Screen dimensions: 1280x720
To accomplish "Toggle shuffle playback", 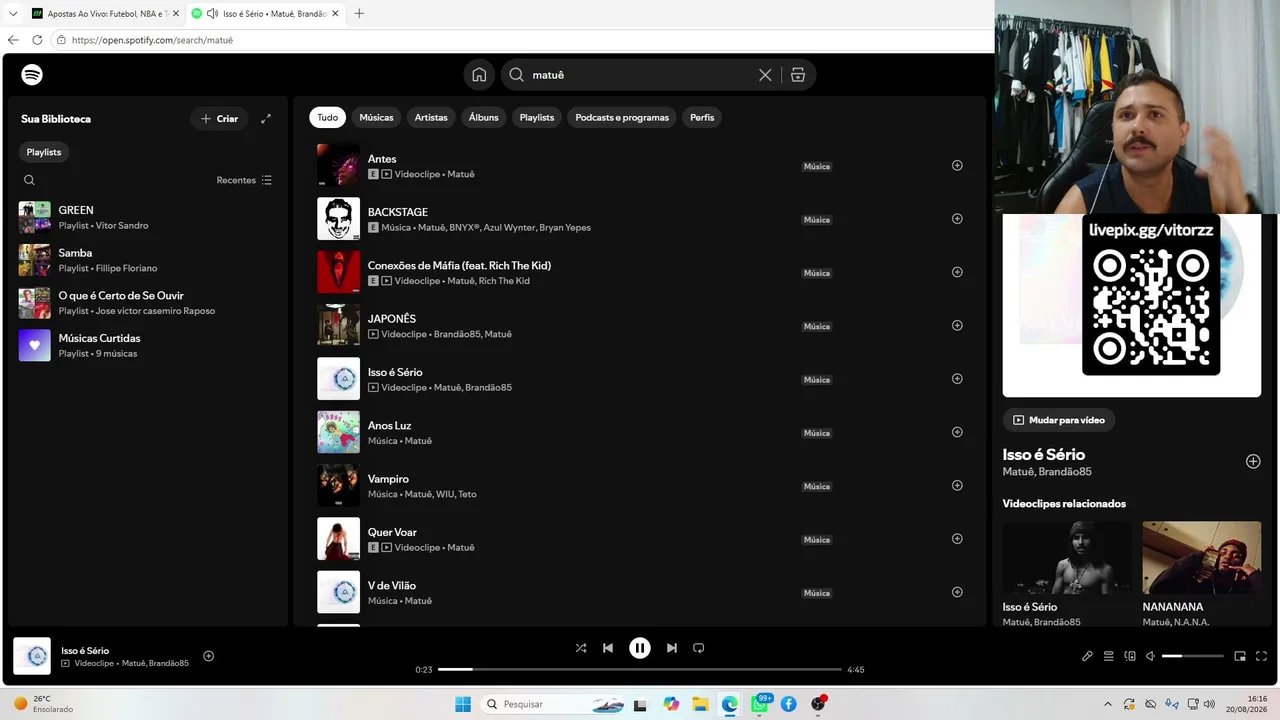I will (x=581, y=648).
